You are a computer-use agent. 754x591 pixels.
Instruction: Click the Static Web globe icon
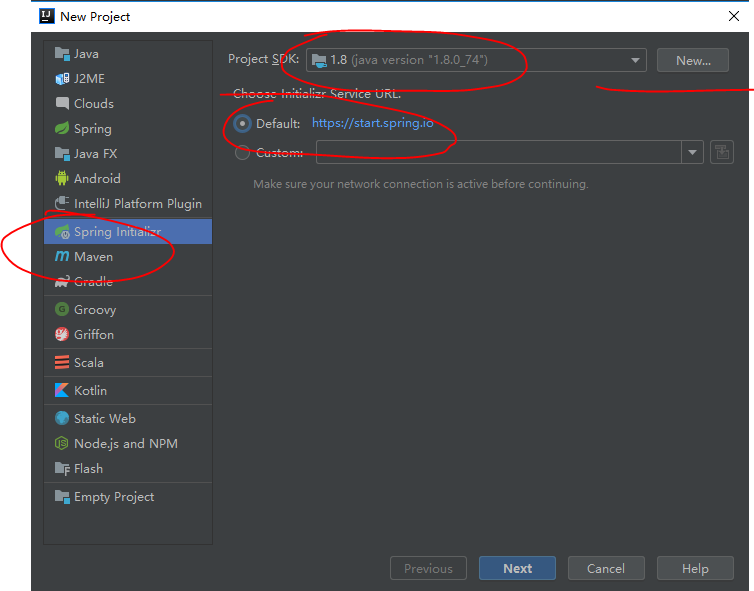click(x=62, y=418)
